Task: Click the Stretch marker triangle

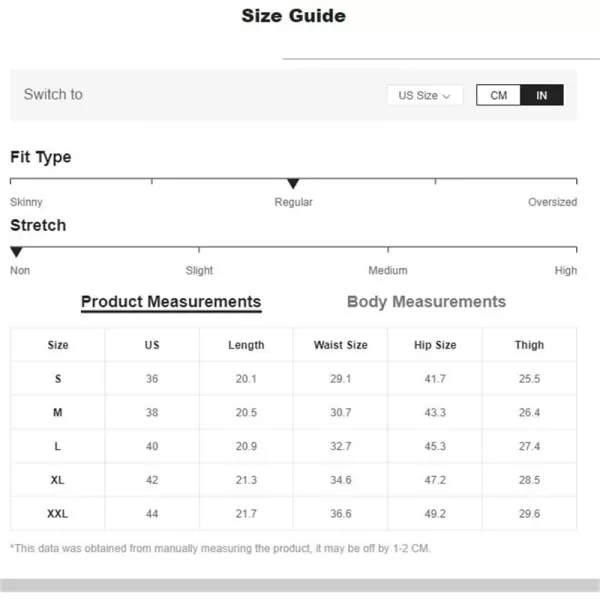Action: (16, 252)
